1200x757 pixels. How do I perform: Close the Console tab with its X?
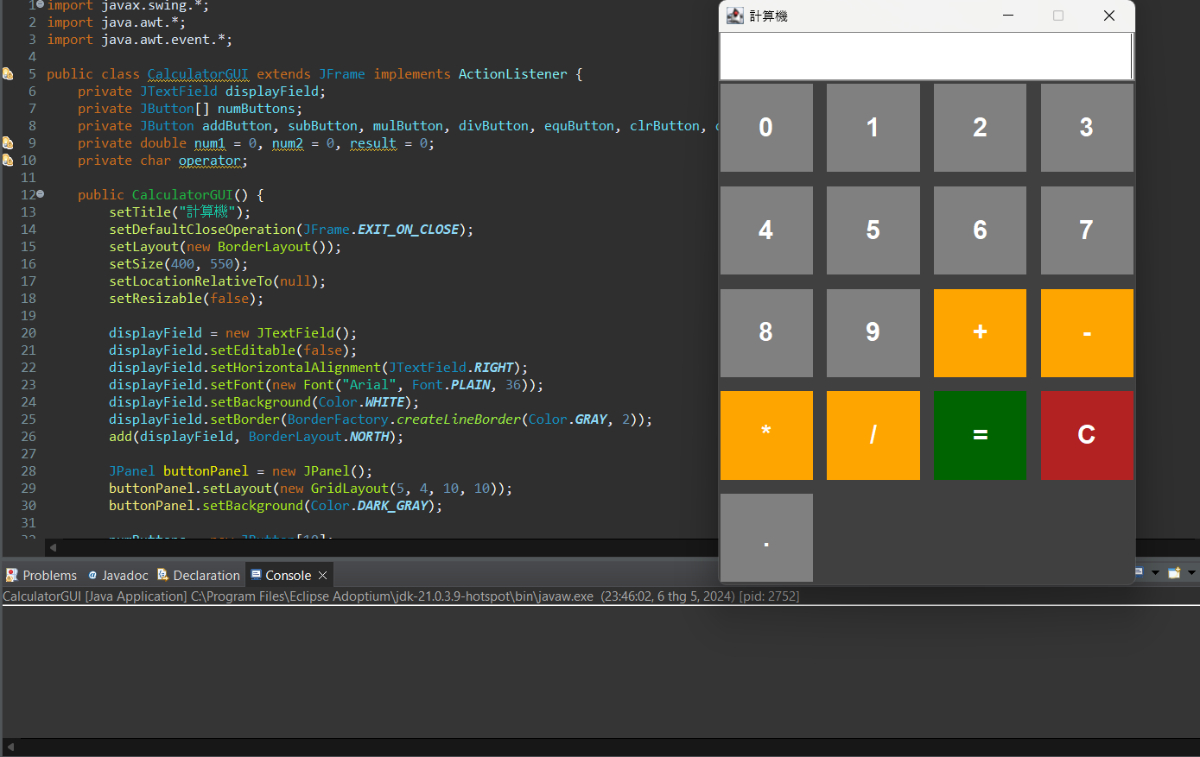click(x=323, y=575)
